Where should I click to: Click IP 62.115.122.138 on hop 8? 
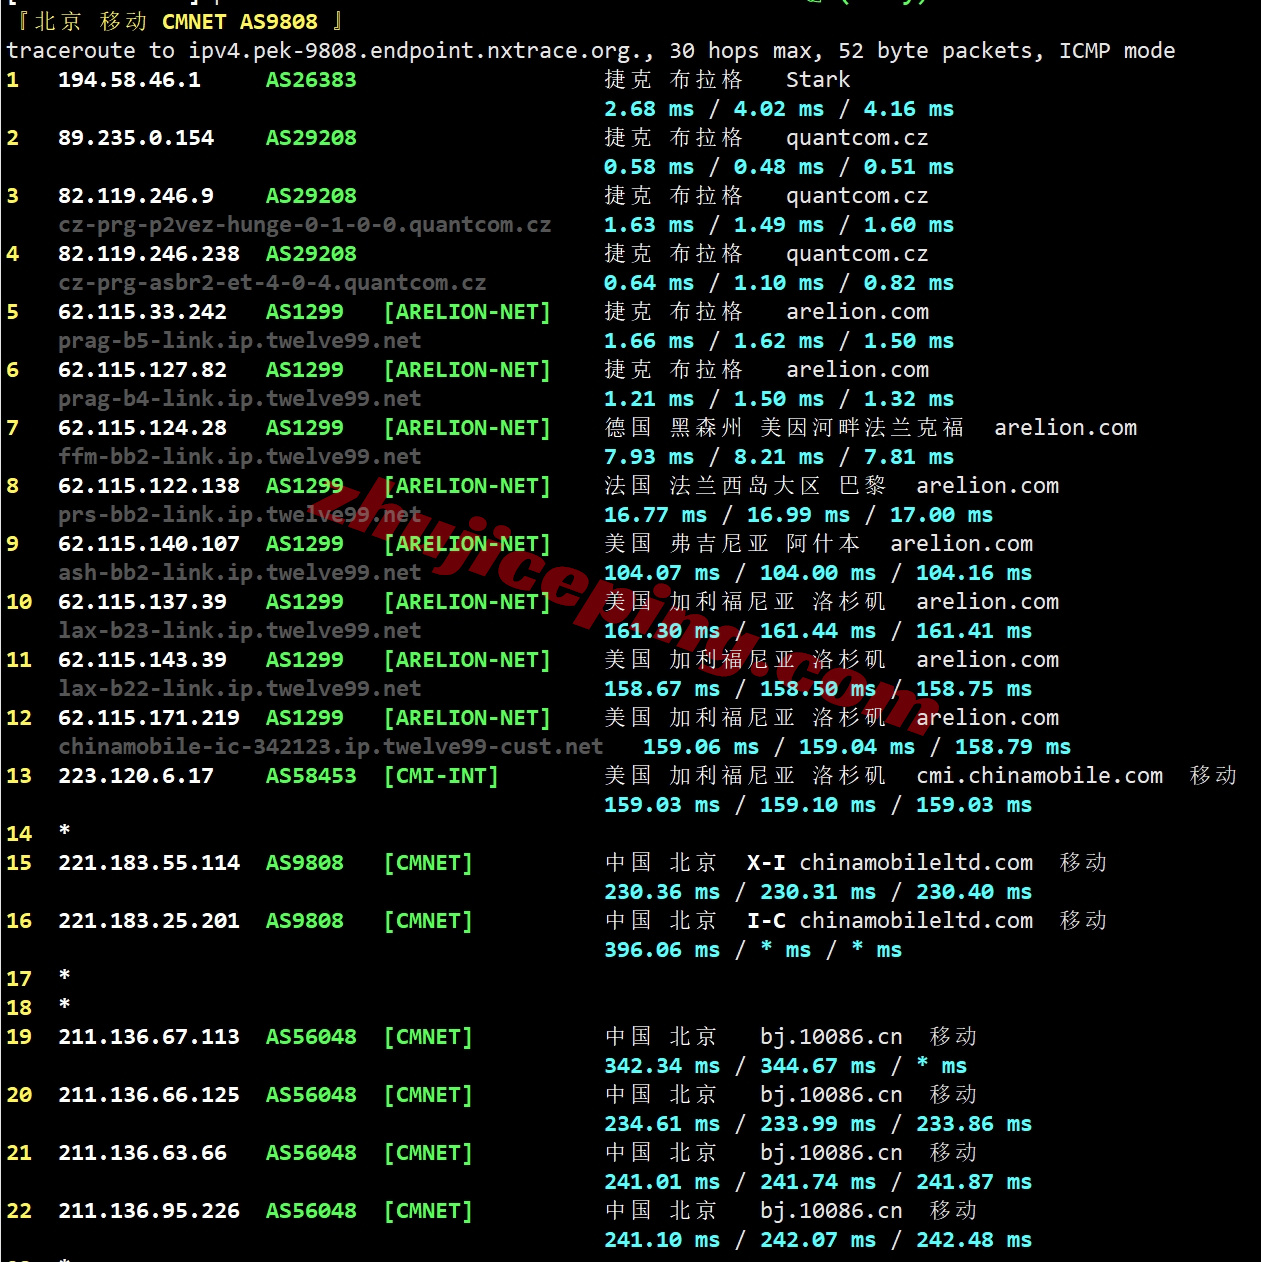149,486
